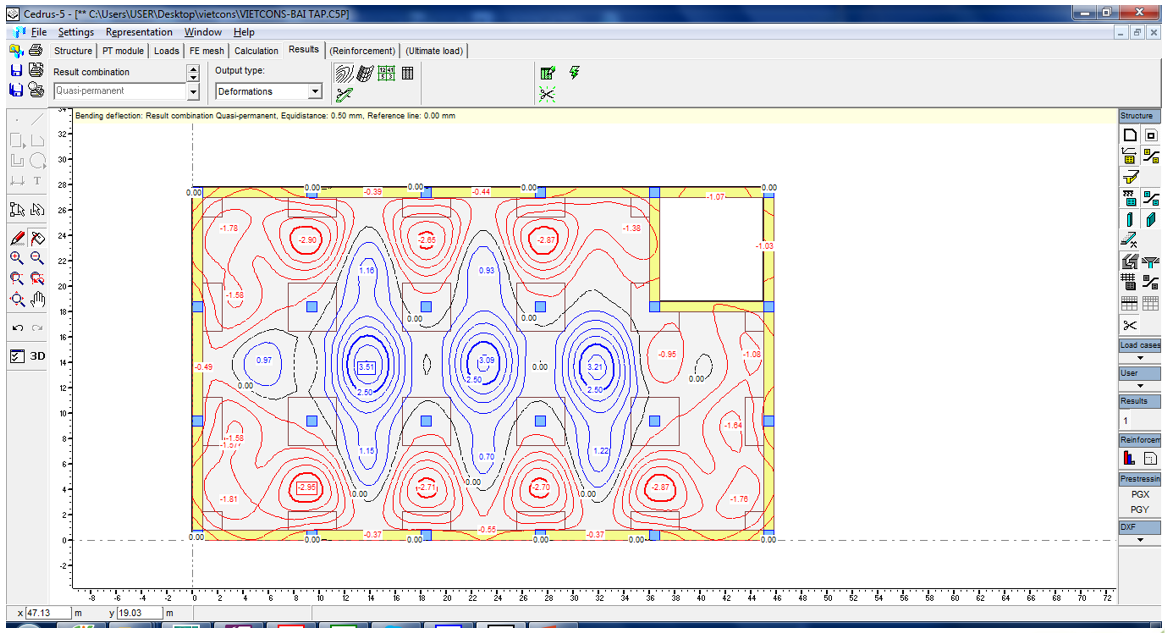
Task: Open the Window menu
Action: coord(203,32)
